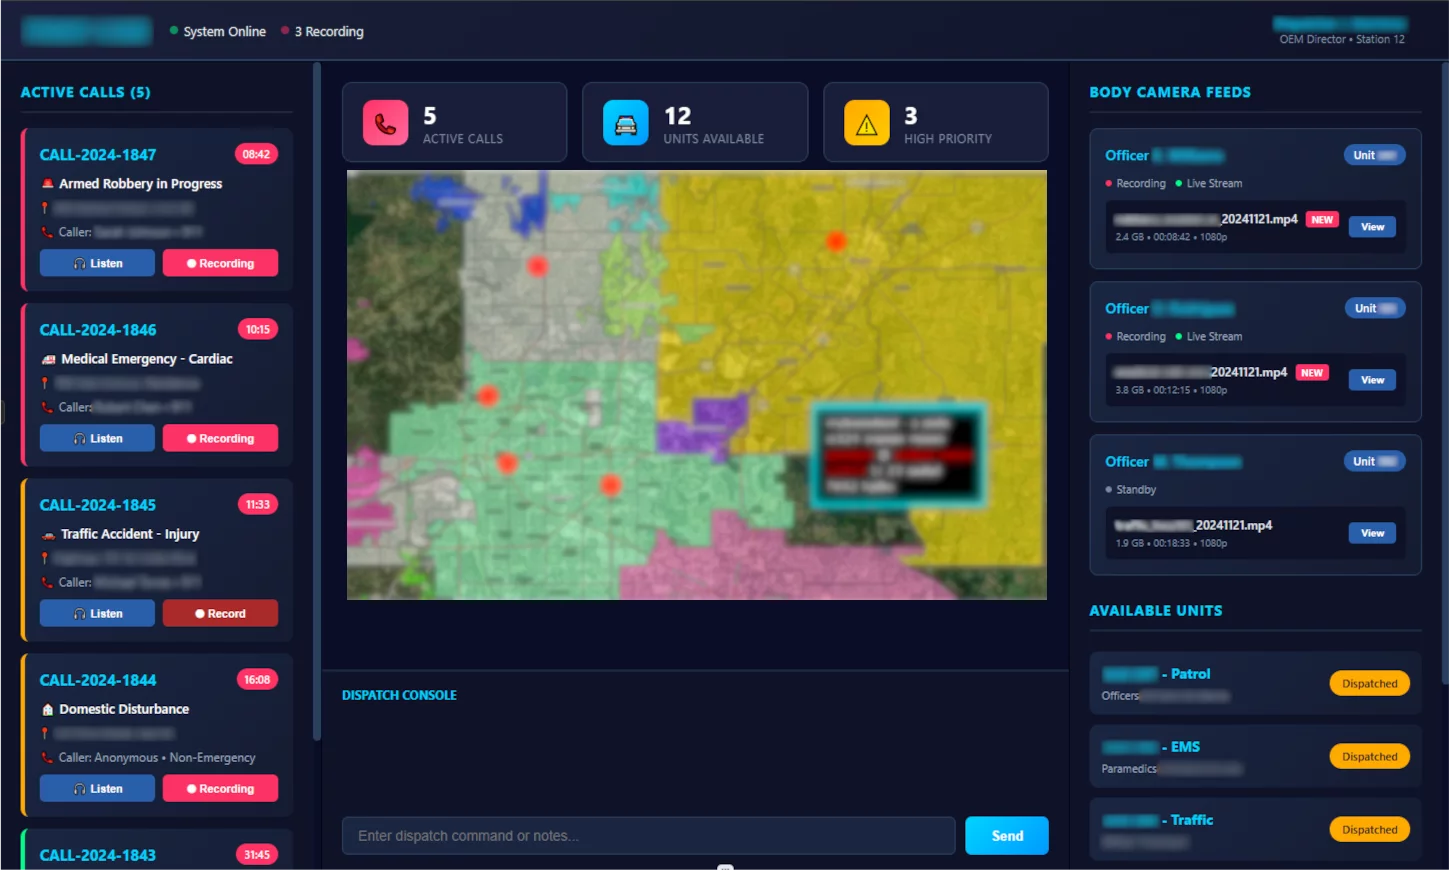The image size is (1449, 870).
Task: Toggle Recording on call CALL-2024-1844
Action: click(x=220, y=788)
